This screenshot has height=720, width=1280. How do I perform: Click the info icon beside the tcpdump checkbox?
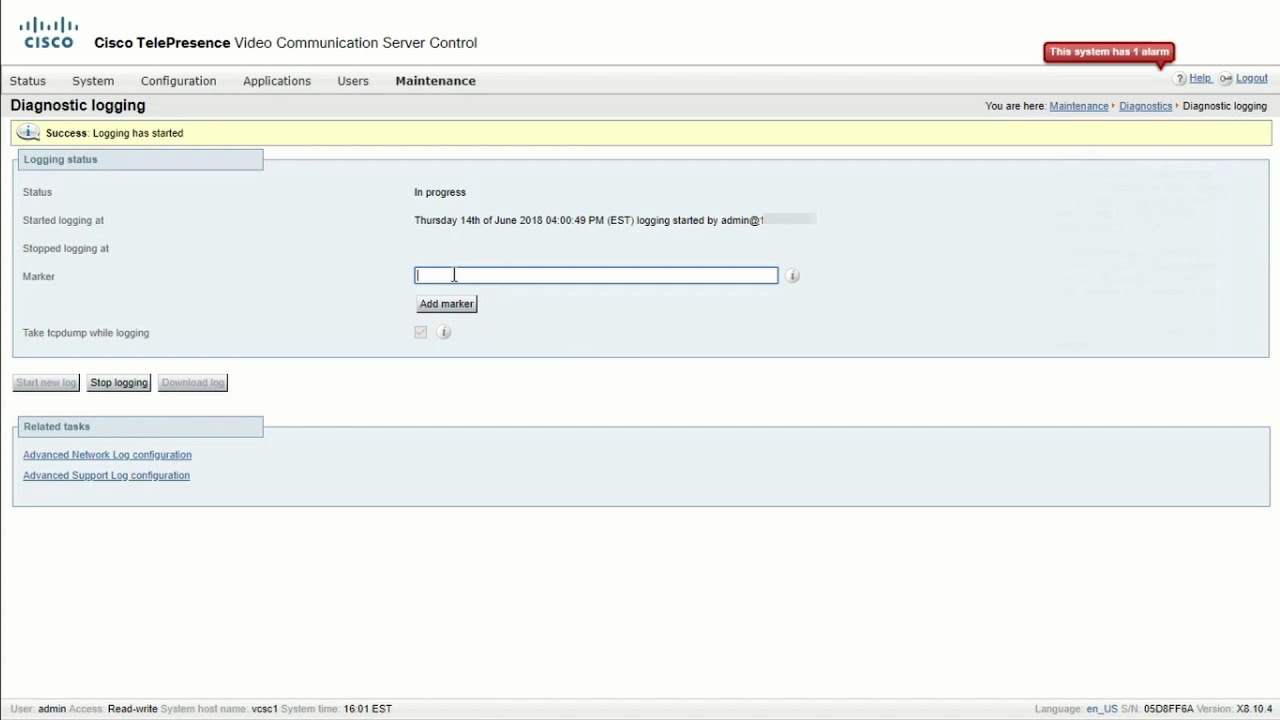click(x=444, y=333)
